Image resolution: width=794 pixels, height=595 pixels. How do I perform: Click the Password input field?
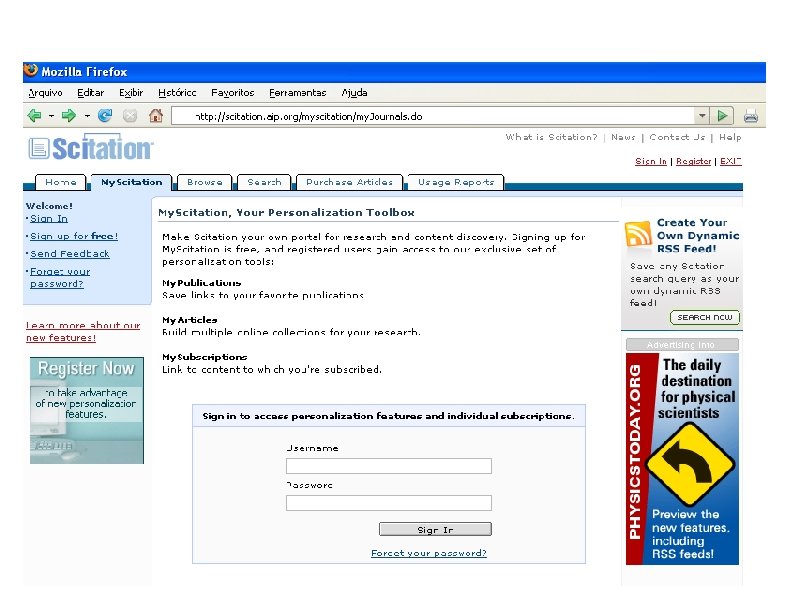(389, 503)
